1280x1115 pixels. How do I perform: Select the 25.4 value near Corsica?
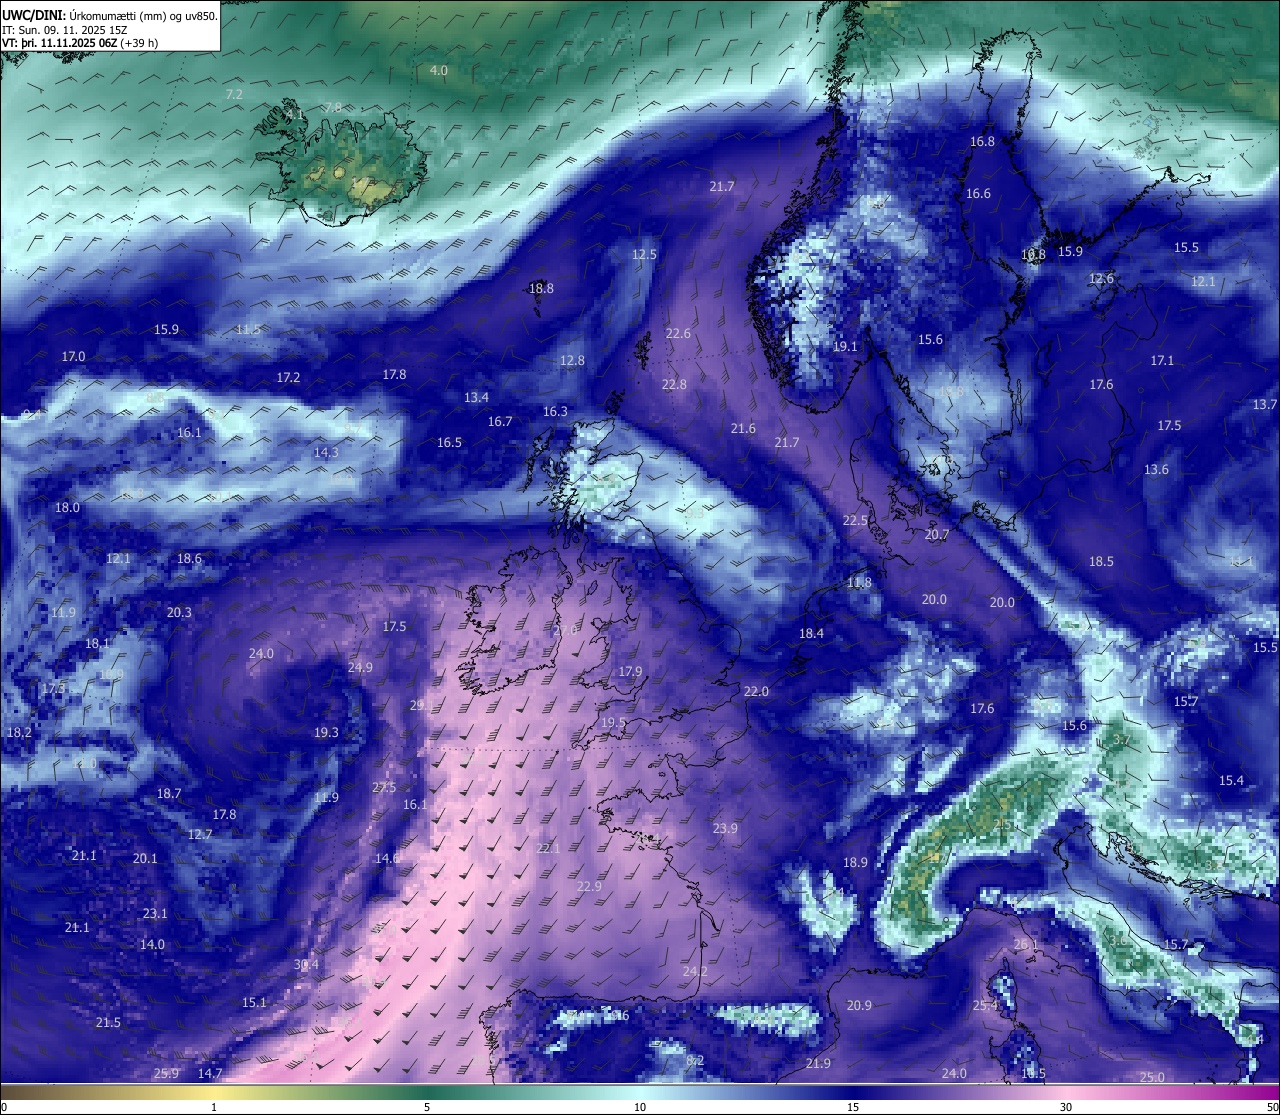click(x=985, y=1006)
